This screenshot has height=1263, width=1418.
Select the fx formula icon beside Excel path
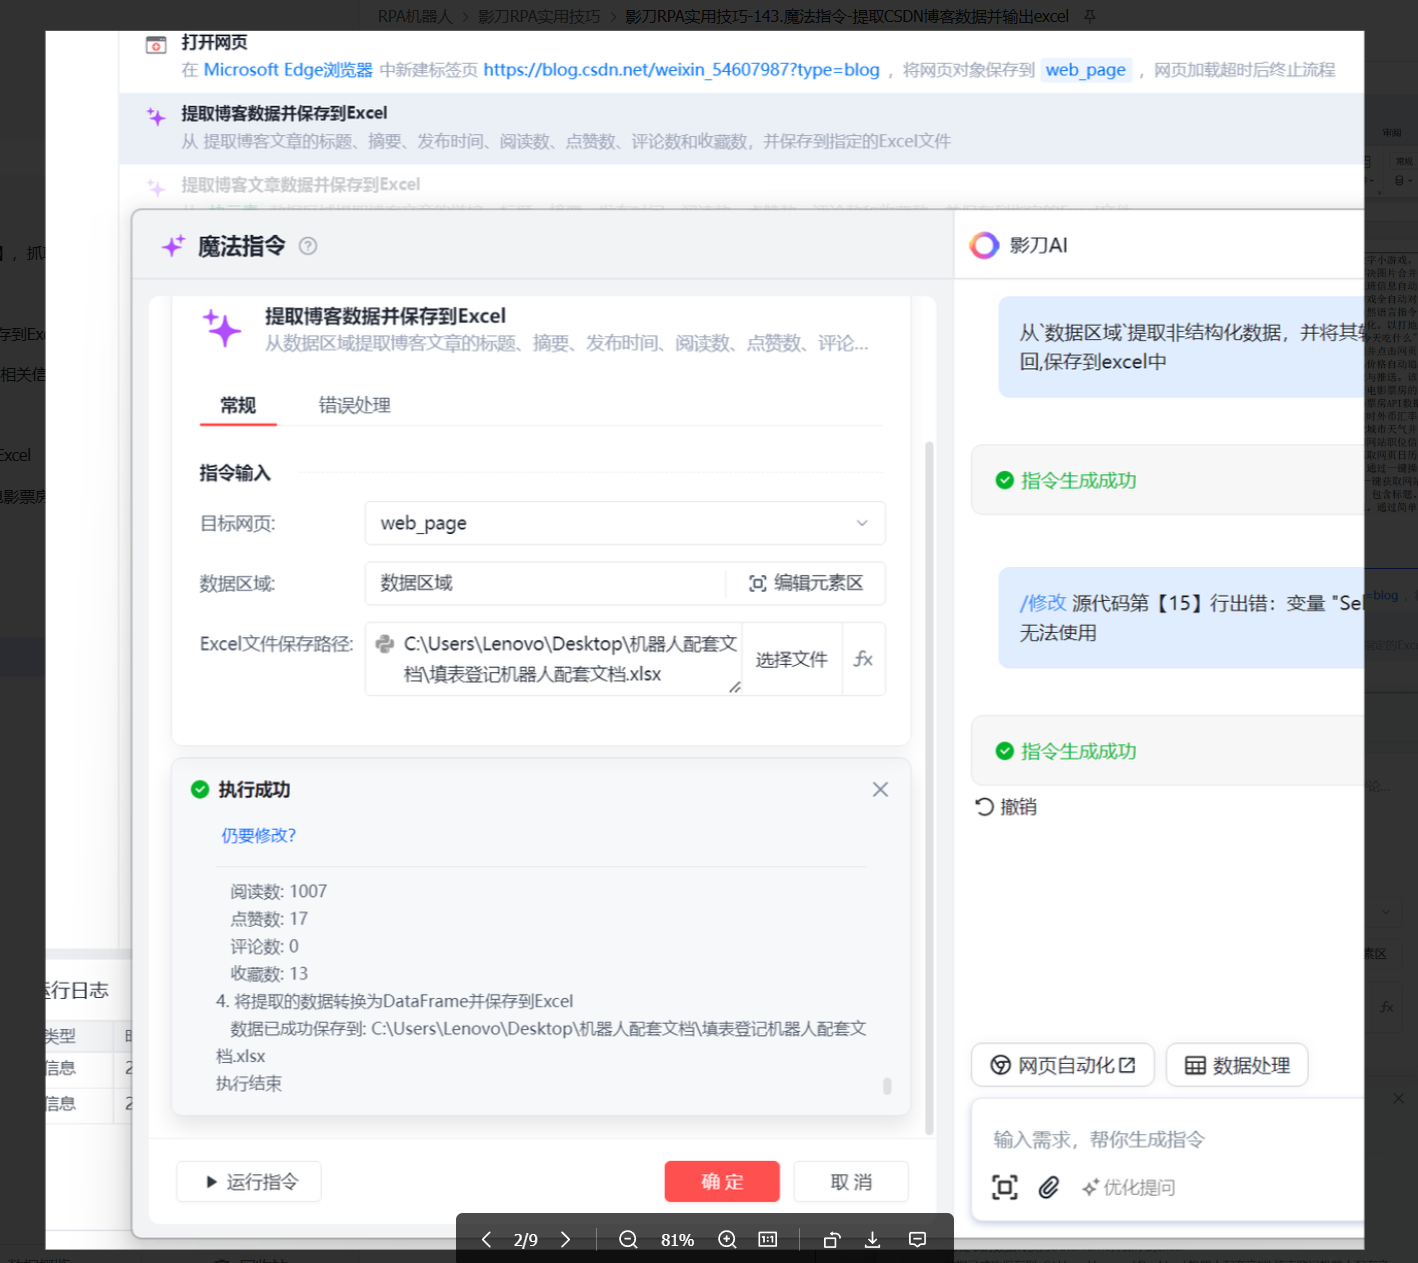tap(863, 659)
